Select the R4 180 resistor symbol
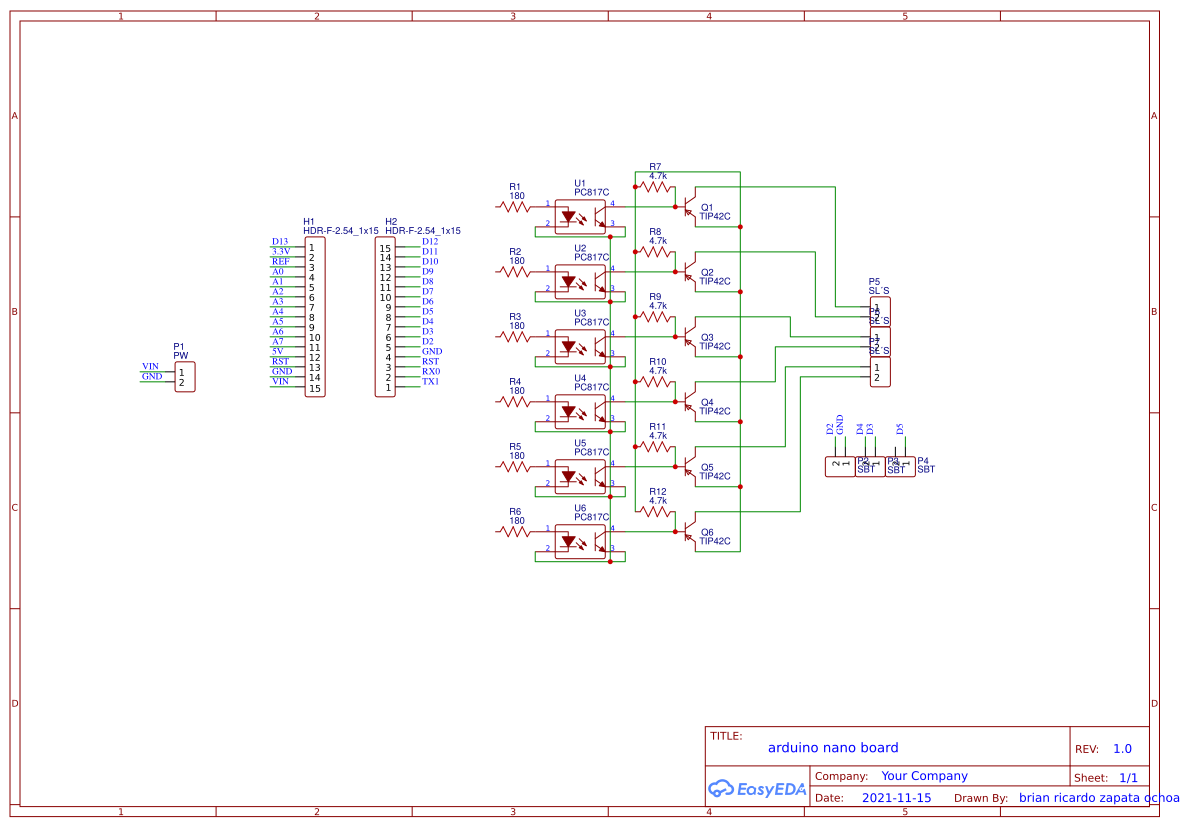This screenshot has width=1190, height=827. coord(514,401)
